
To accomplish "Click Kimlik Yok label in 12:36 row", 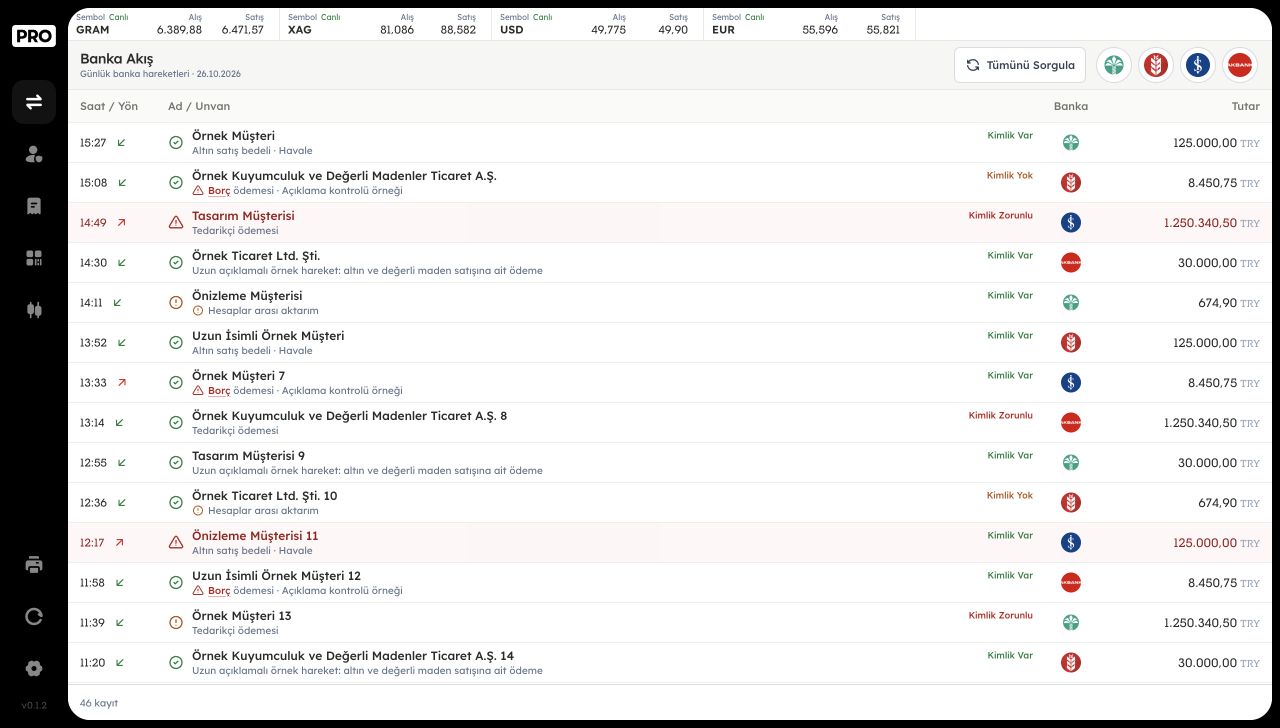I will tap(1010, 496).
